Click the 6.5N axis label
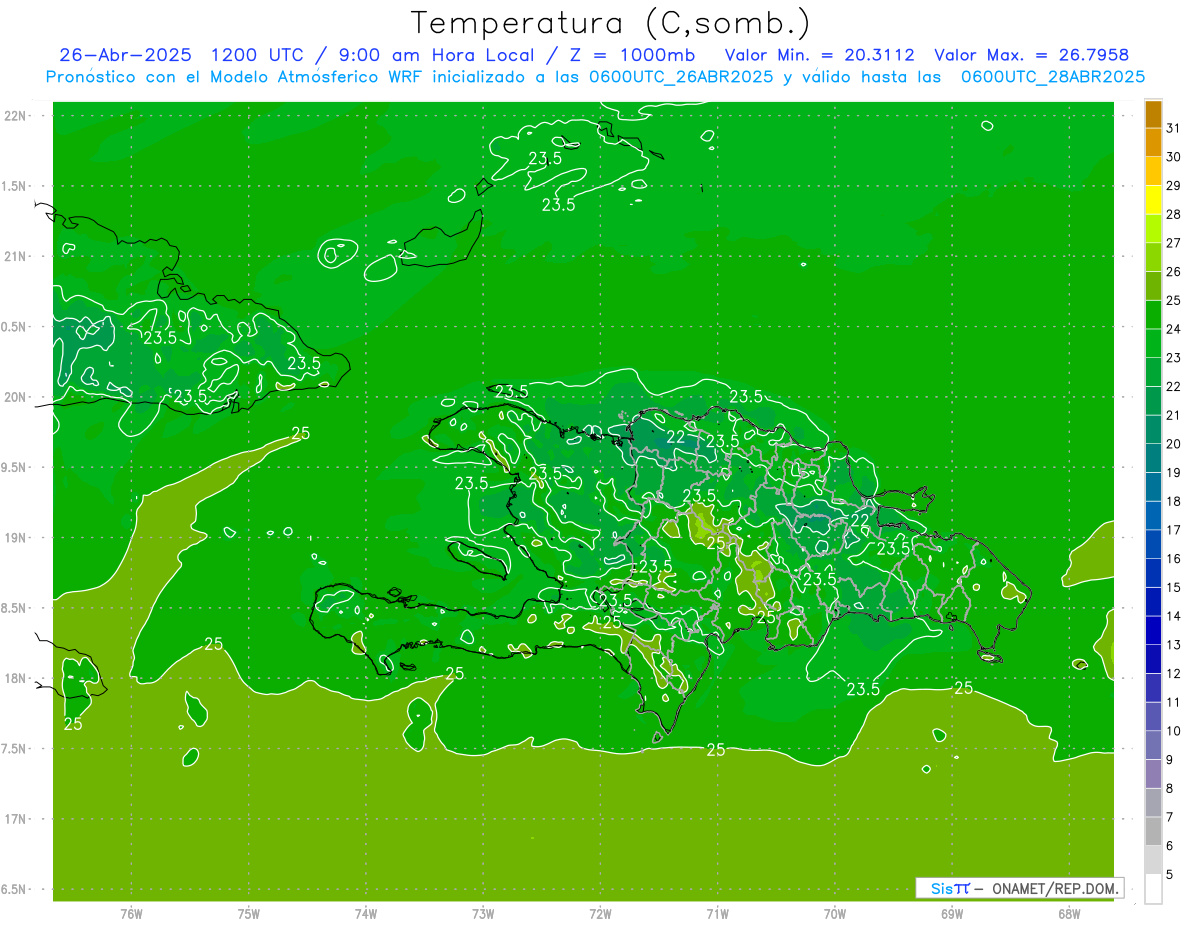Image resolution: width=1200 pixels, height=927 pixels. click(x=14, y=889)
